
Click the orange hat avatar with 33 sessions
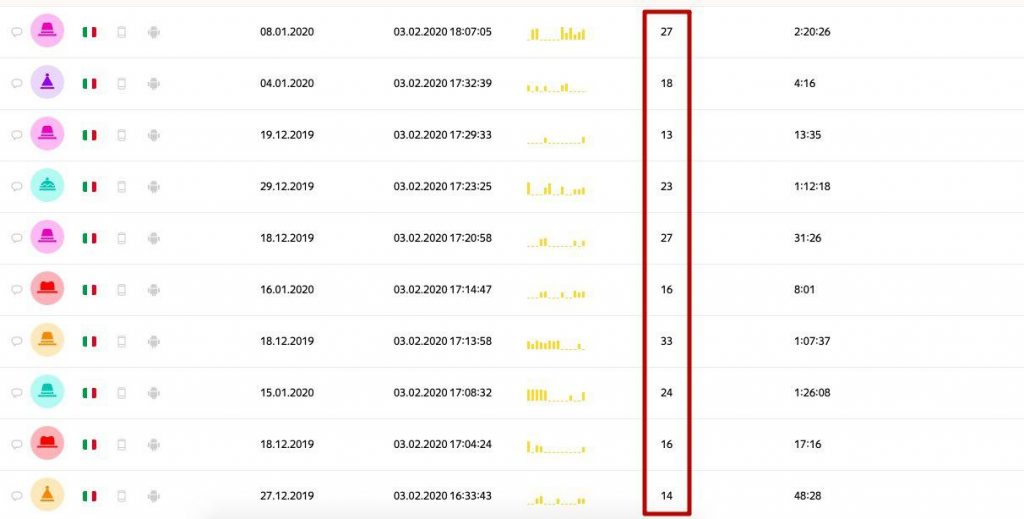(47, 341)
